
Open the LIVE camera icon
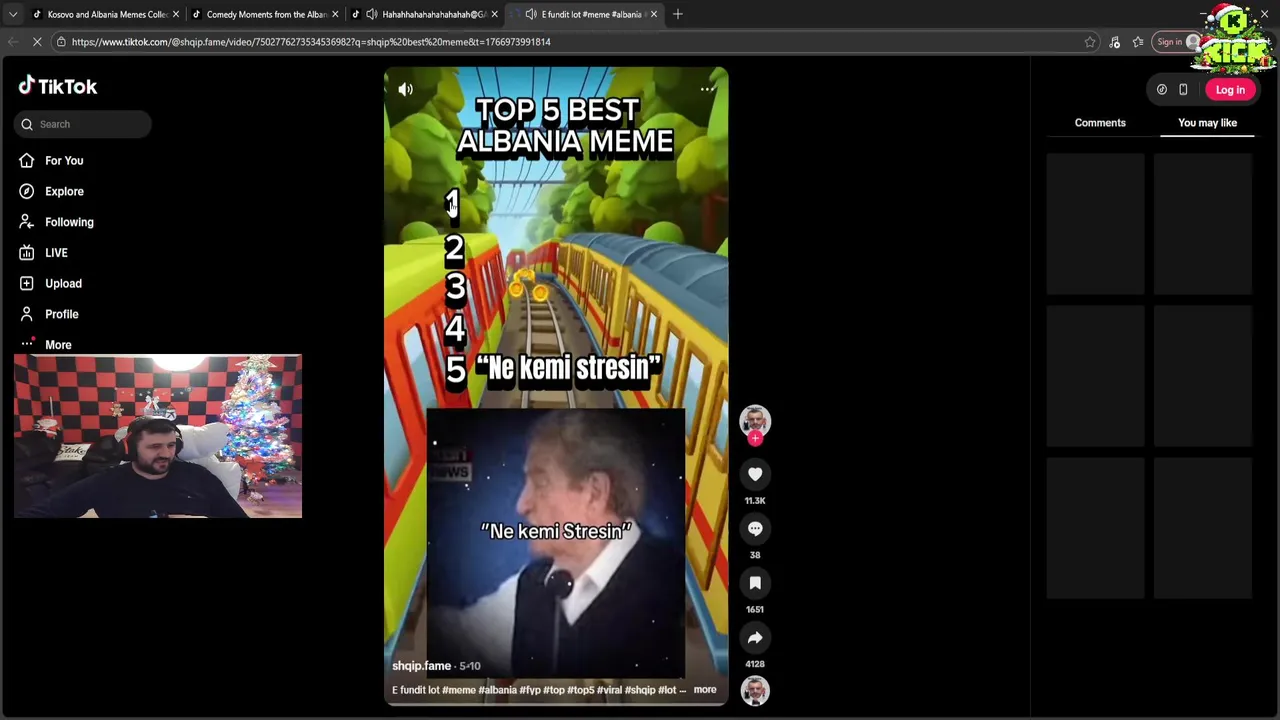(x=27, y=253)
